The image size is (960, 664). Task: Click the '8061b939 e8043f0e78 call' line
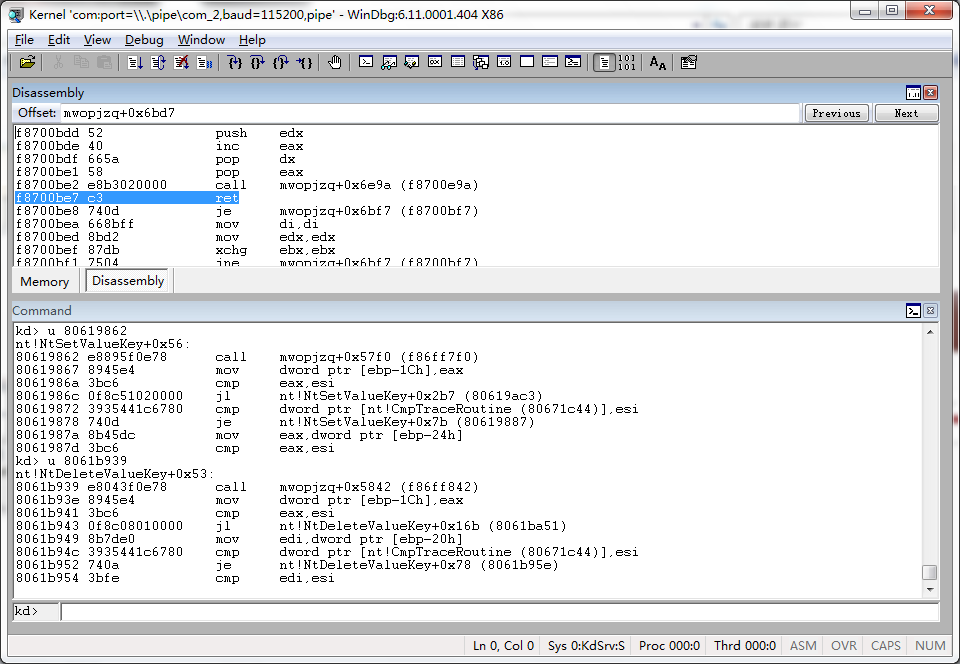pyautogui.click(x=247, y=487)
